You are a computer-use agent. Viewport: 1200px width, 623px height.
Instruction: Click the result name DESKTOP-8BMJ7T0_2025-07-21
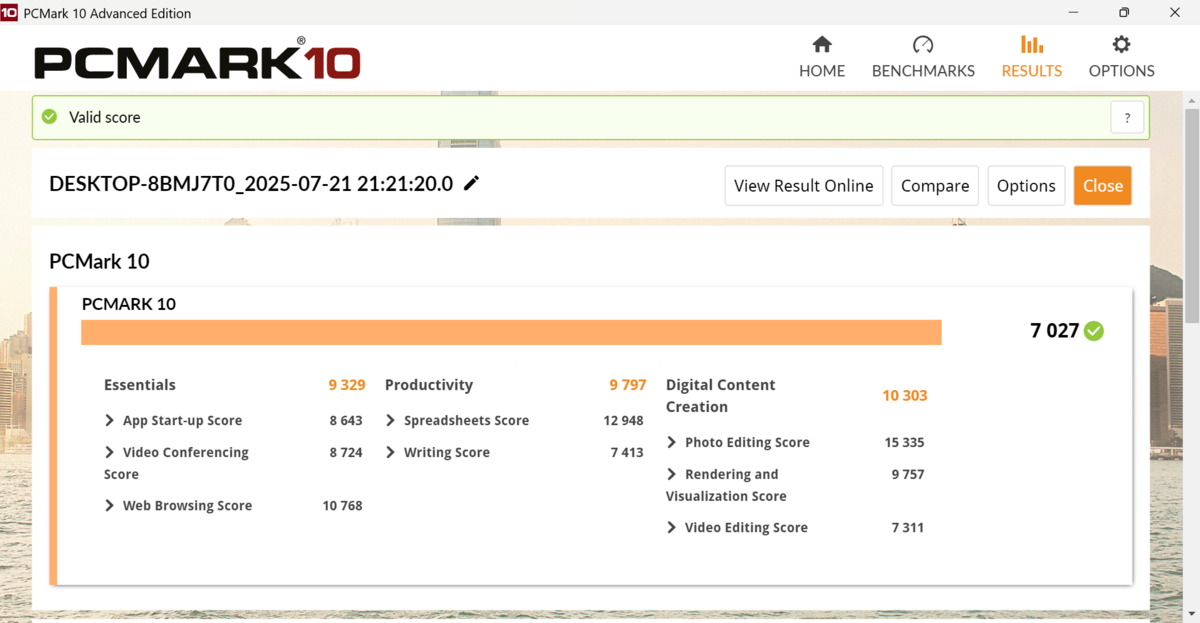point(251,183)
